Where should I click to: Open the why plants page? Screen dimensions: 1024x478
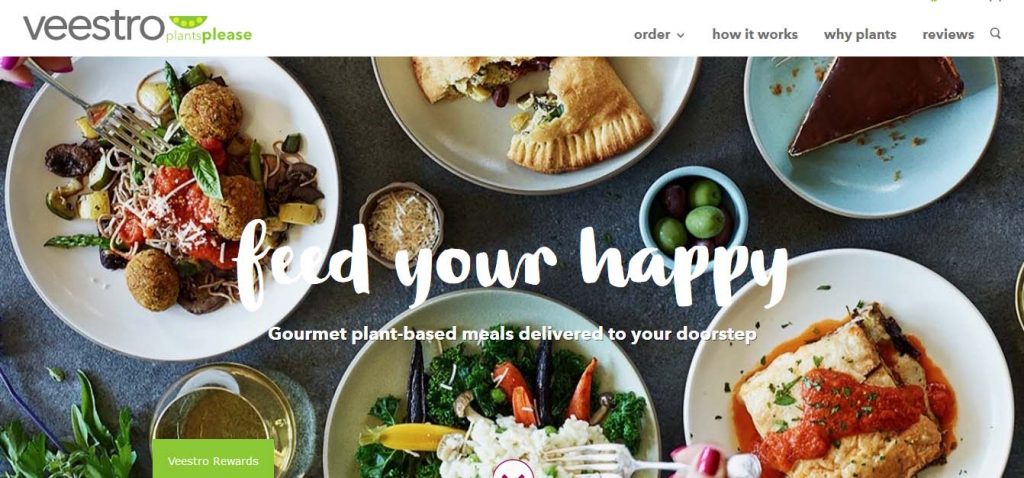coord(860,34)
